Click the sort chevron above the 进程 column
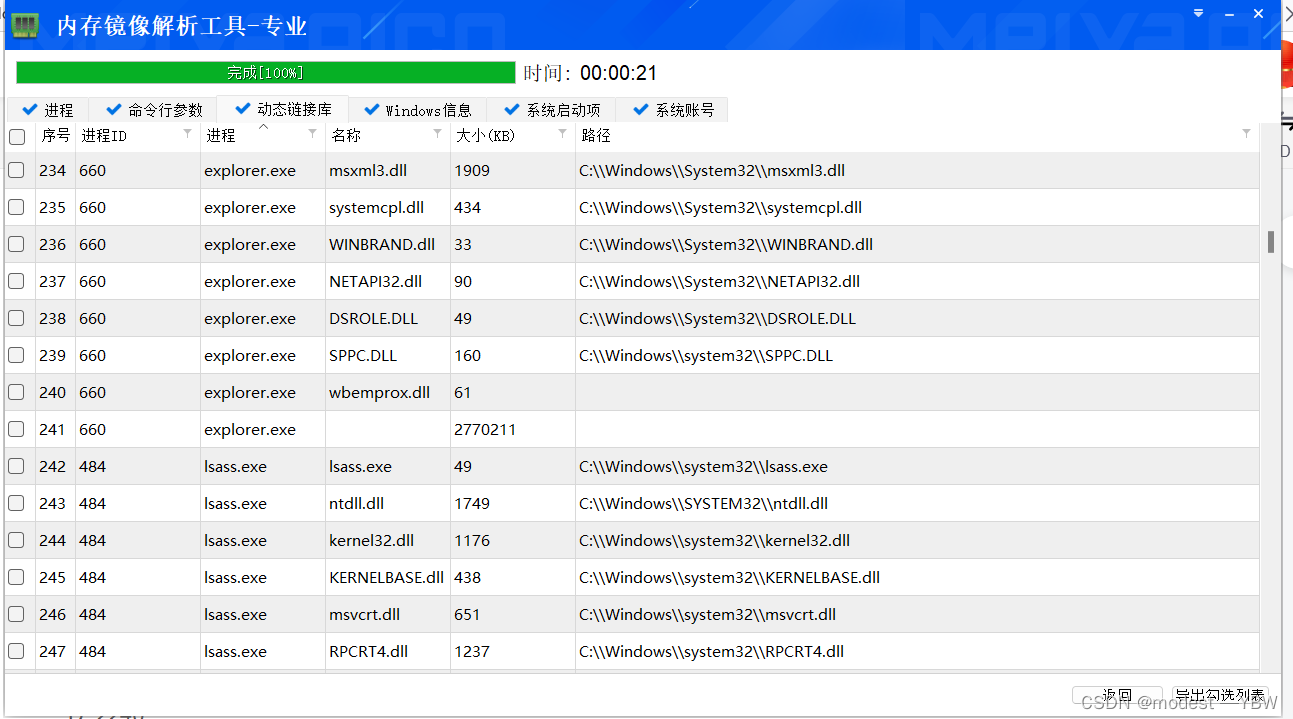This screenshot has height=719, width=1293. tap(264, 125)
